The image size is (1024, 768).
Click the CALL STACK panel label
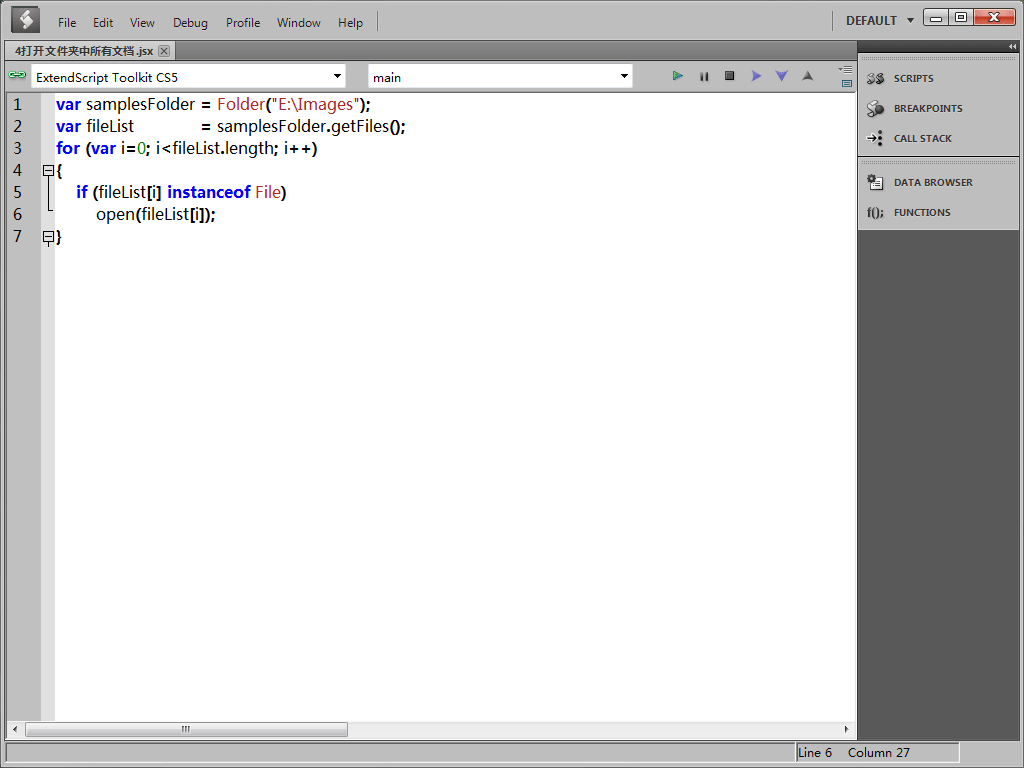[x=922, y=138]
